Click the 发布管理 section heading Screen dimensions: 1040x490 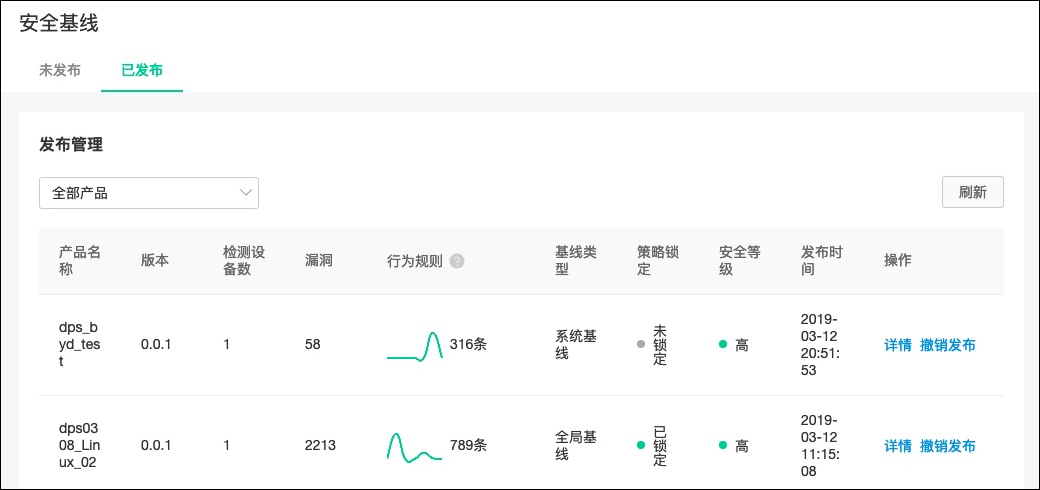tap(71, 145)
